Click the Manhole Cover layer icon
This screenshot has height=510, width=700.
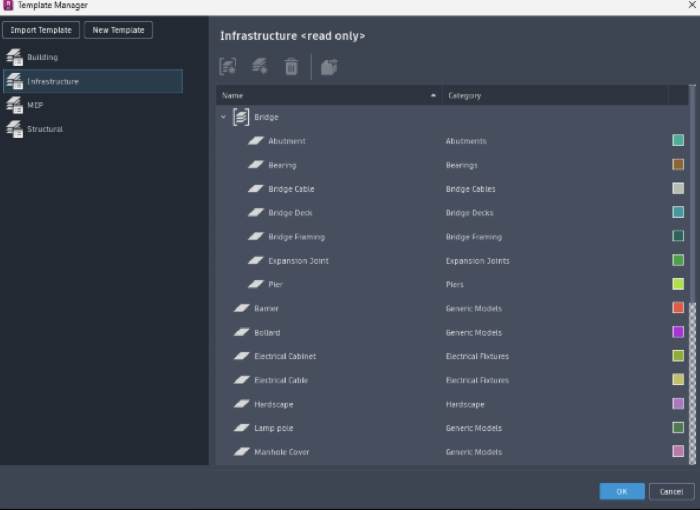coord(242,451)
